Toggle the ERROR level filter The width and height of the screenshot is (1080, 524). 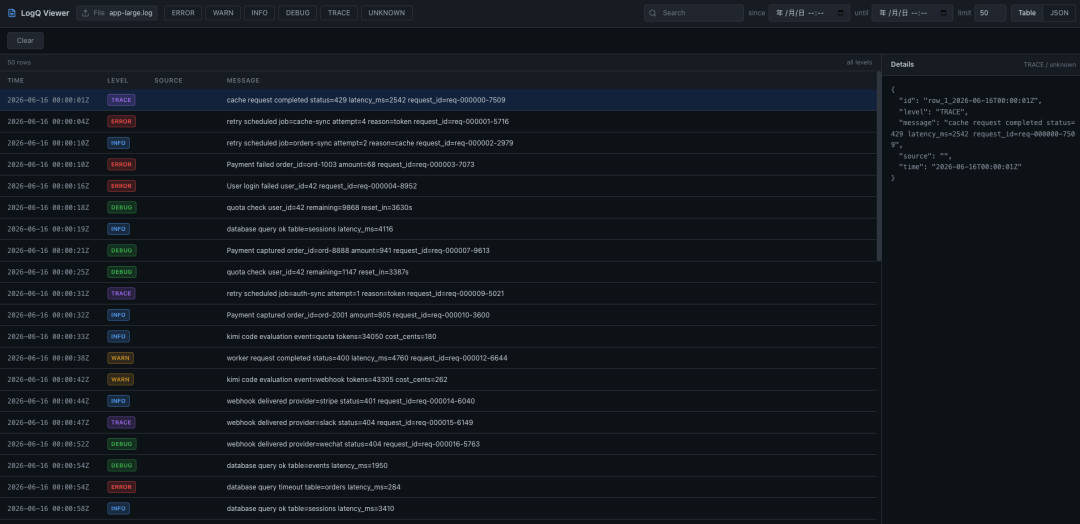[183, 13]
